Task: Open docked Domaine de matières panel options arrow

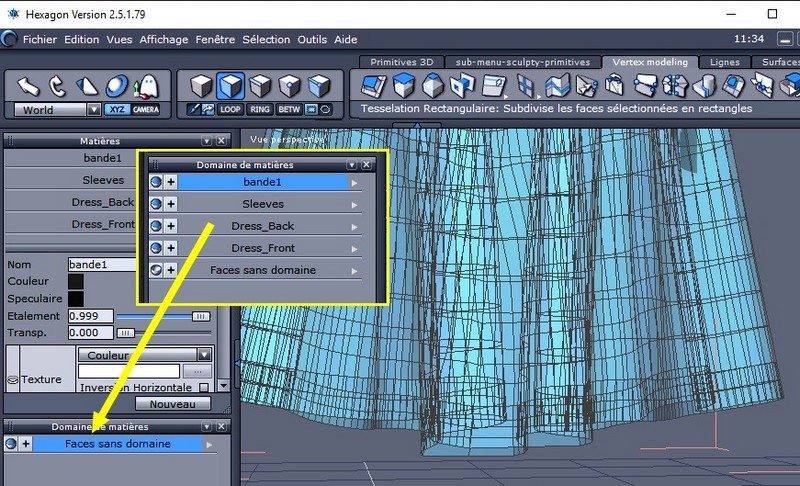Action: point(206,426)
